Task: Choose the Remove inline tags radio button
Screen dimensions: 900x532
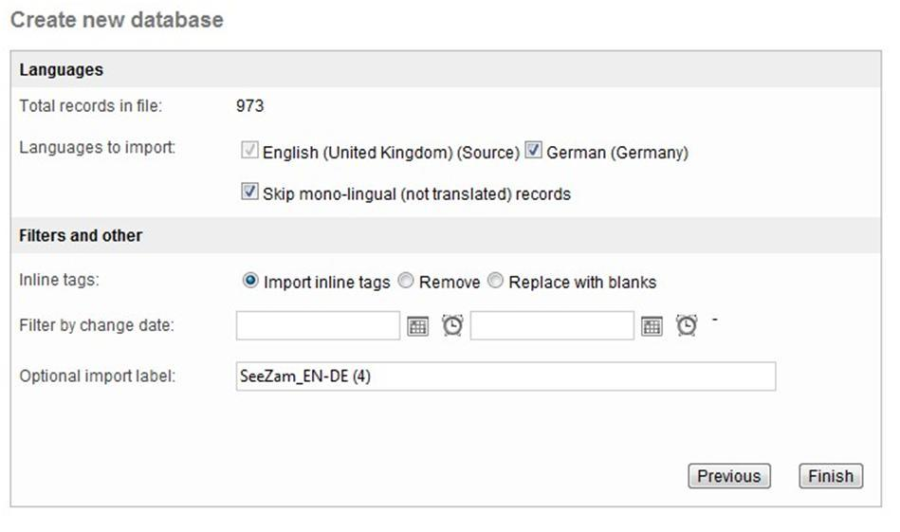Action: [406, 282]
